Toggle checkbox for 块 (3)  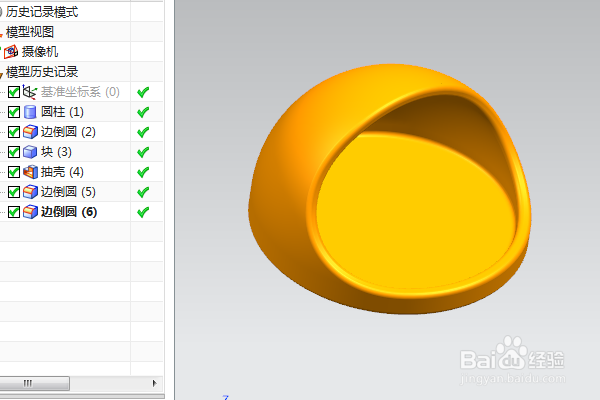(x=14, y=152)
